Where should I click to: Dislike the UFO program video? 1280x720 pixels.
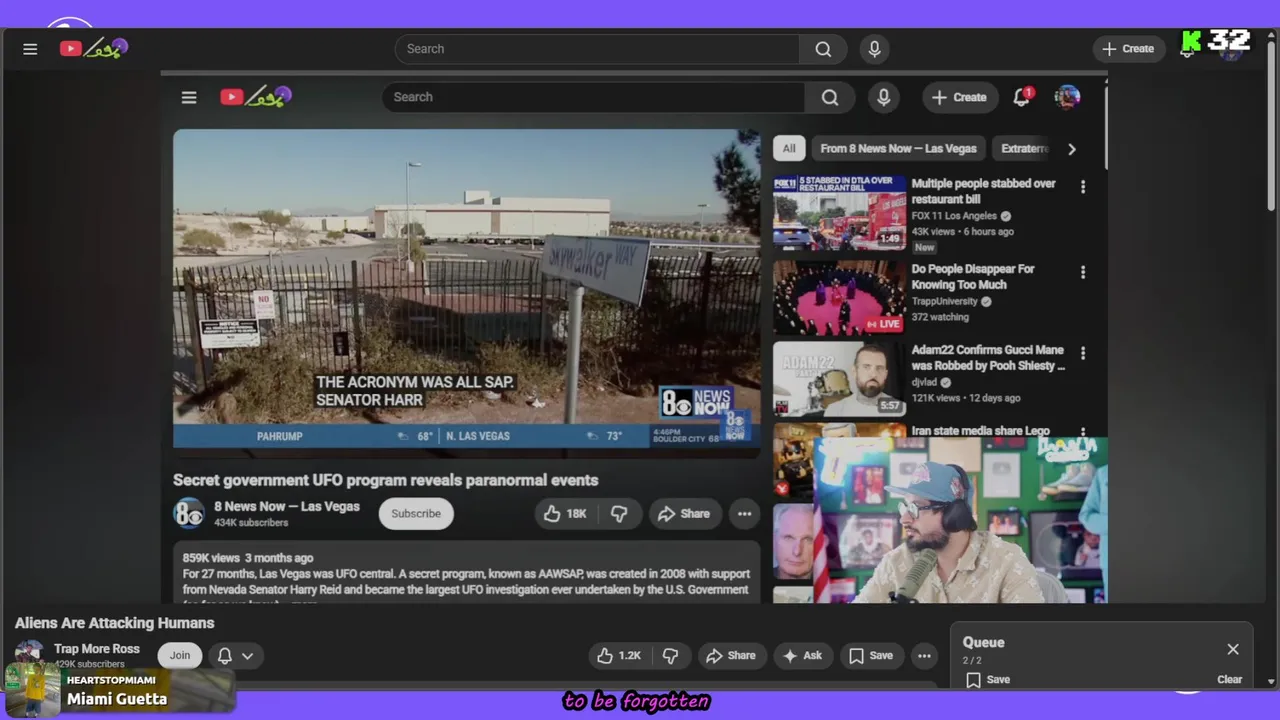619,514
